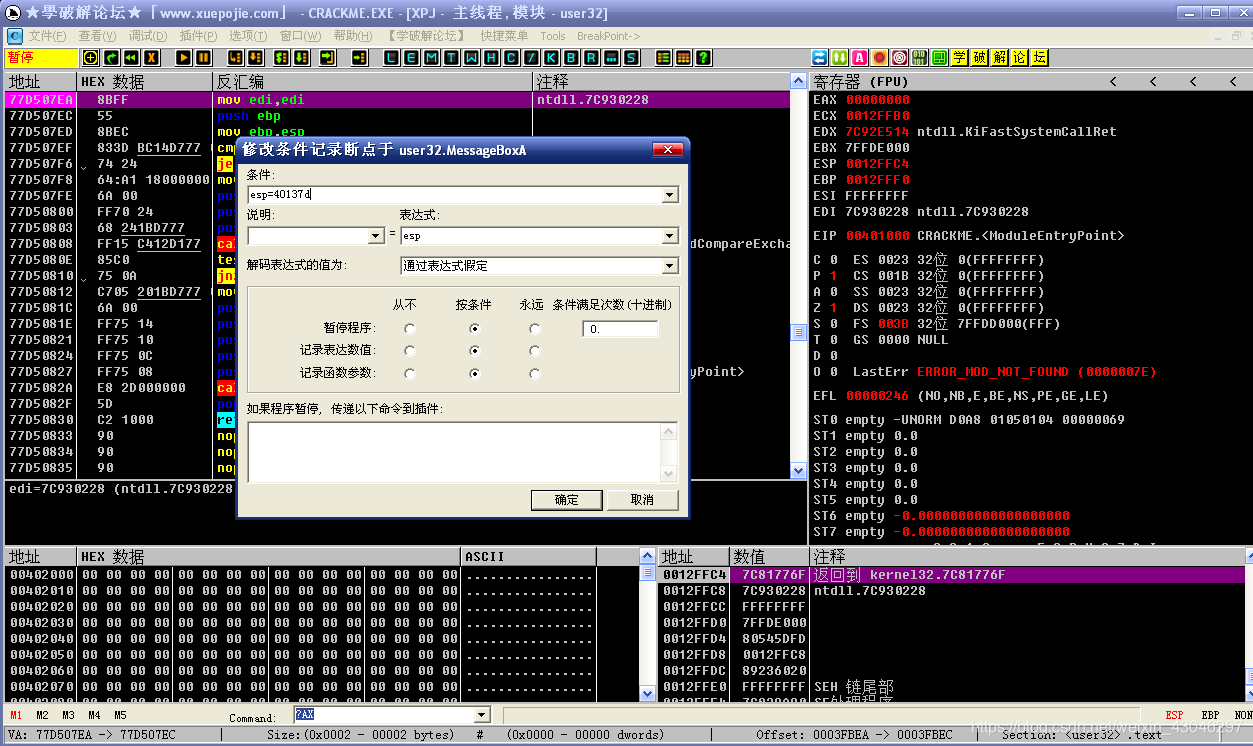Open the 选项(T) menu
The image size is (1253, 746).
tap(248, 36)
